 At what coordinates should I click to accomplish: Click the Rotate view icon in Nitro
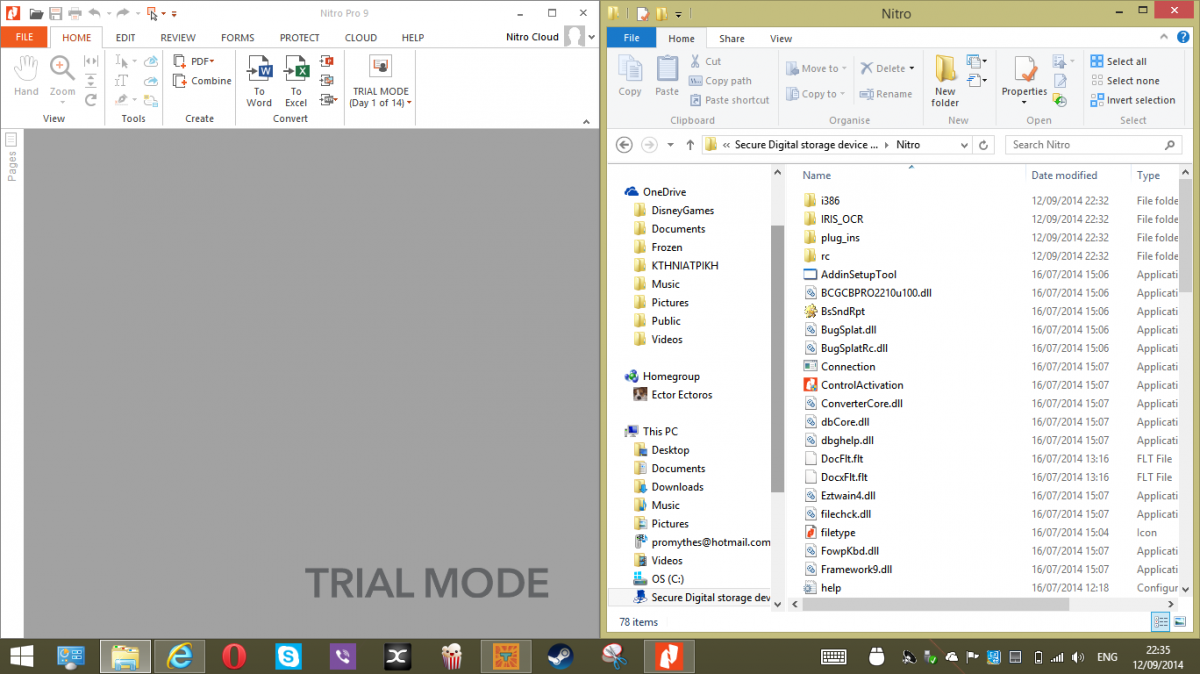(x=91, y=99)
